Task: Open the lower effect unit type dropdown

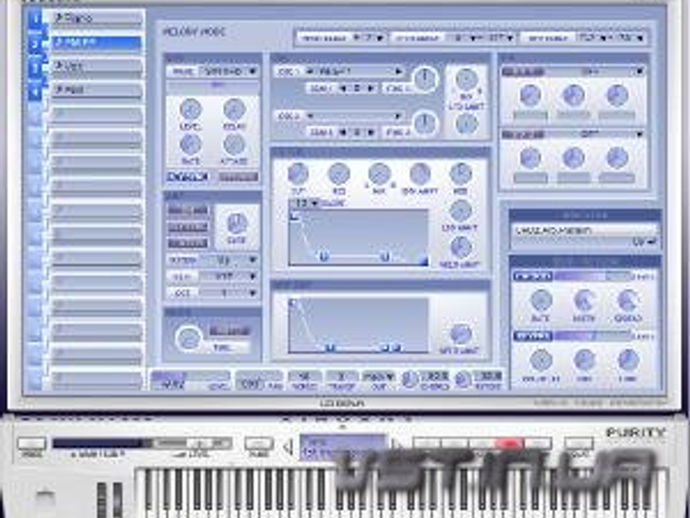Action: click(x=596, y=134)
